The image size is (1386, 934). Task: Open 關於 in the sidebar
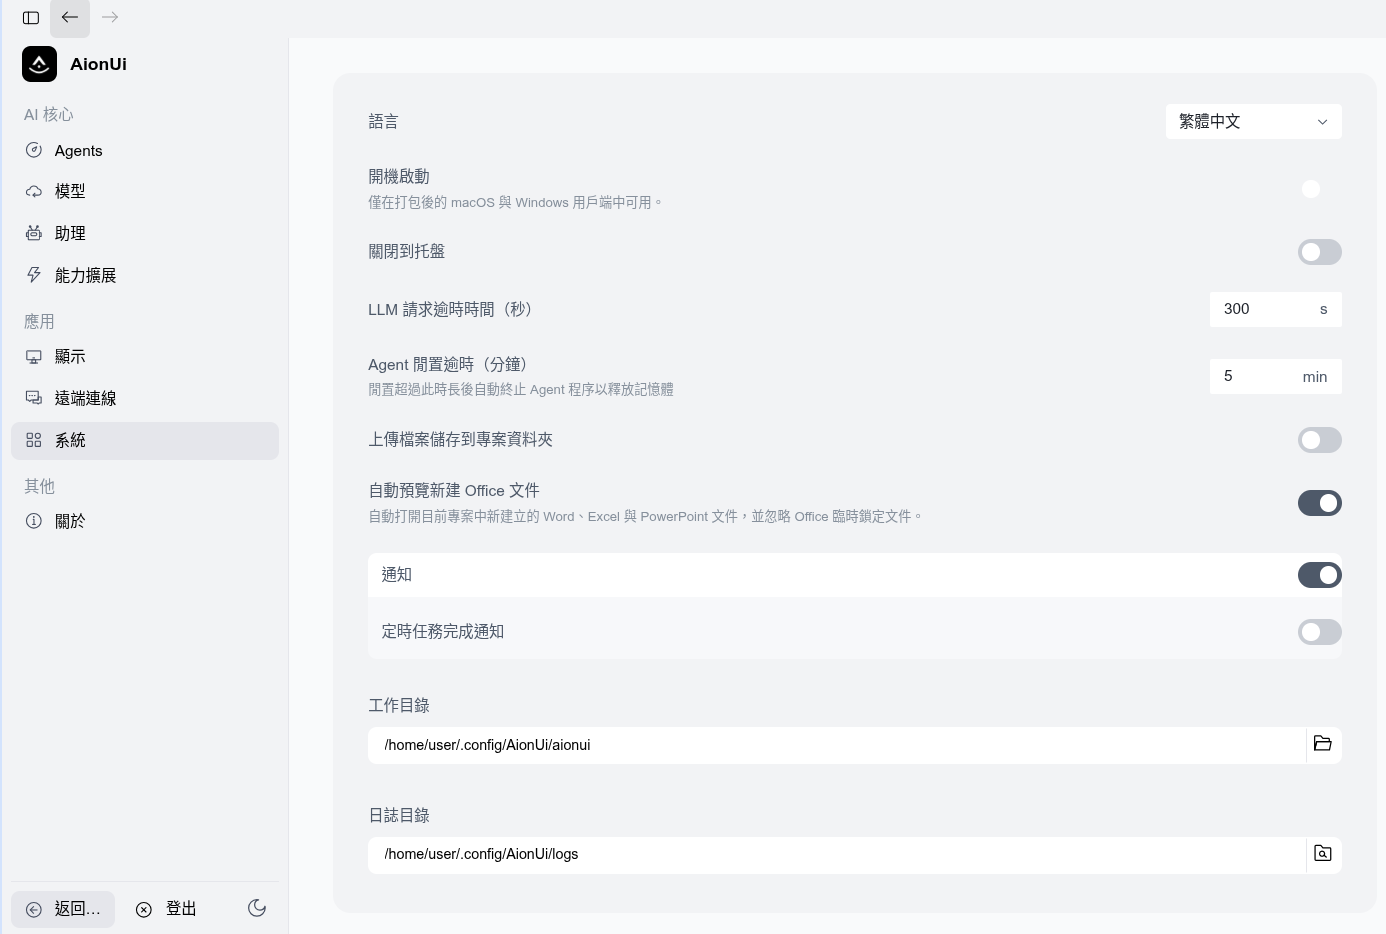point(145,521)
